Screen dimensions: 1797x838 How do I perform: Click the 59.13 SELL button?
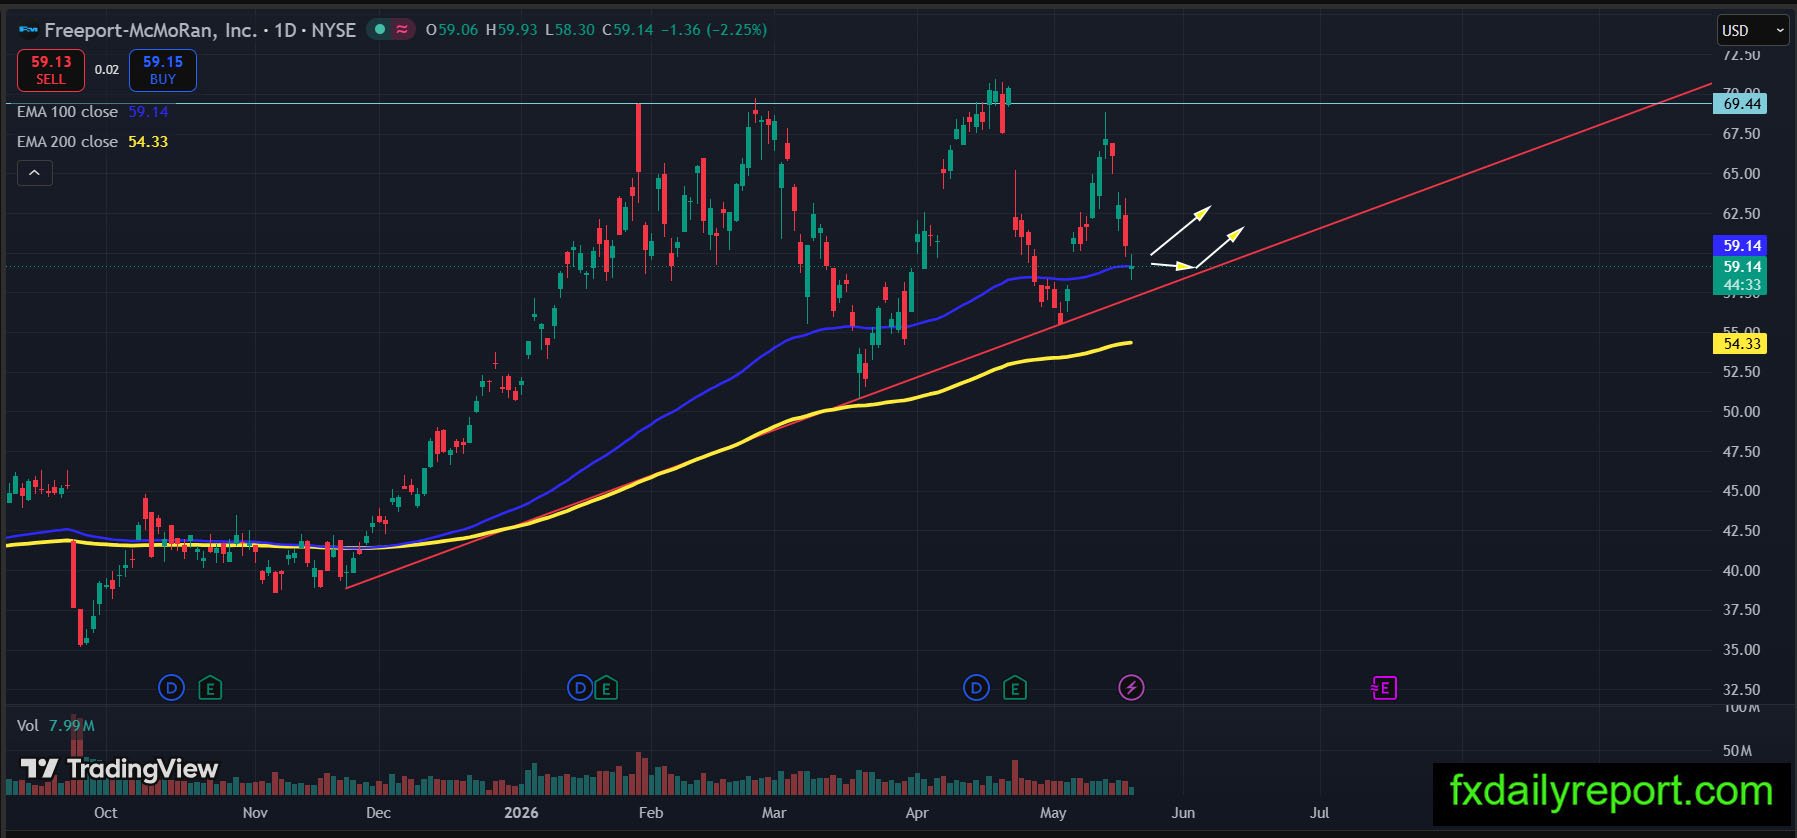pyautogui.click(x=51, y=70)
